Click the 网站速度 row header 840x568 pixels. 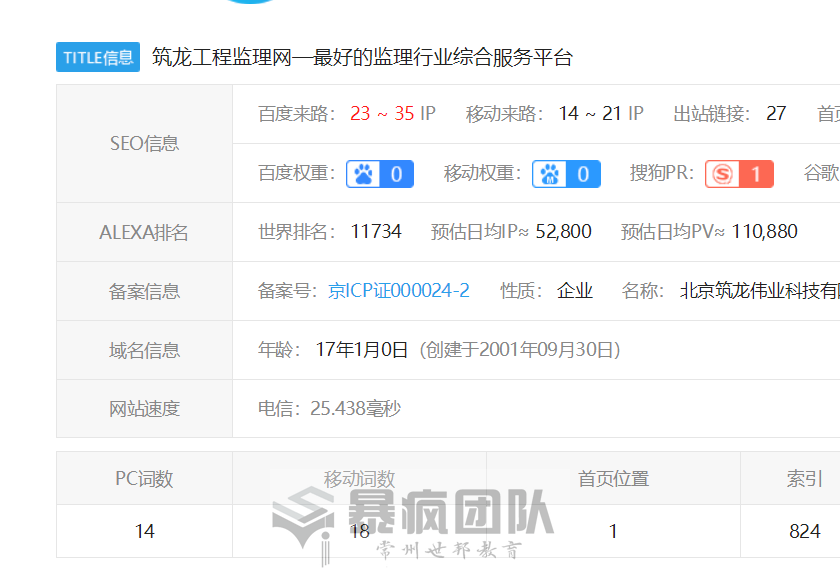[145, 409]
